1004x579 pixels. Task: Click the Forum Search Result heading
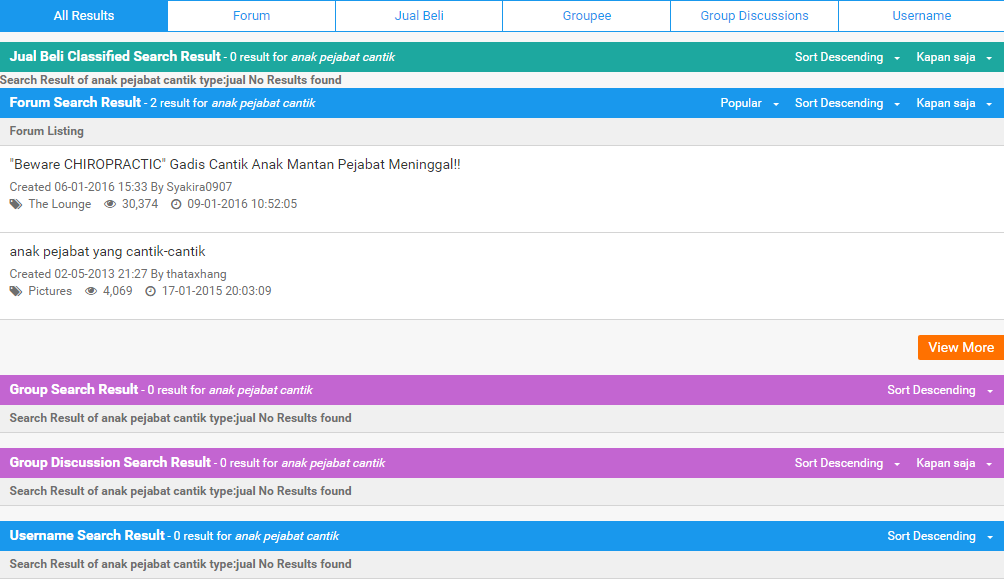pos(75,102)
